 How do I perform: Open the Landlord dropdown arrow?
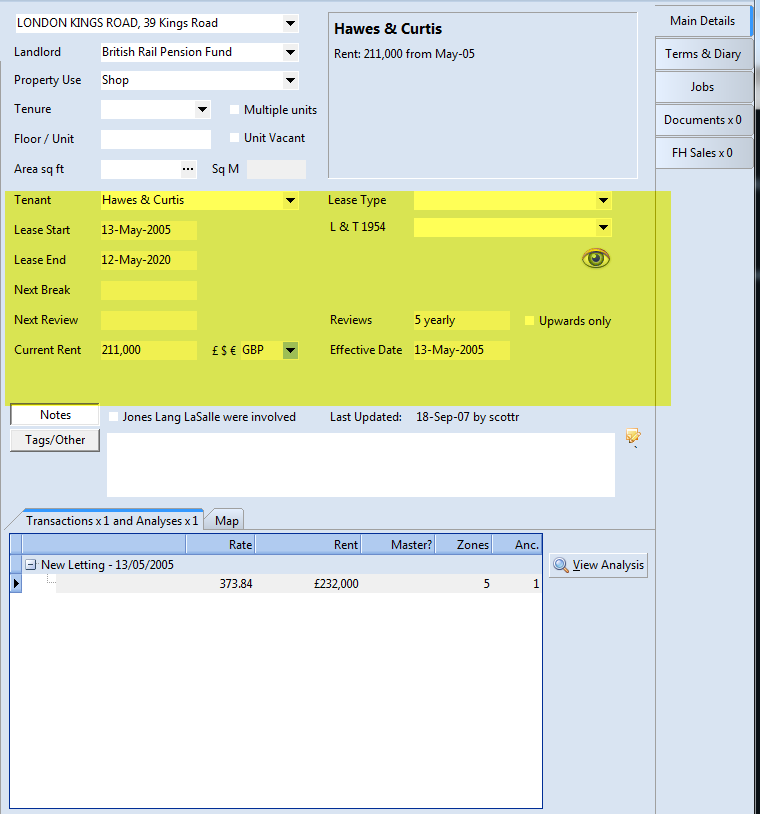291,52
